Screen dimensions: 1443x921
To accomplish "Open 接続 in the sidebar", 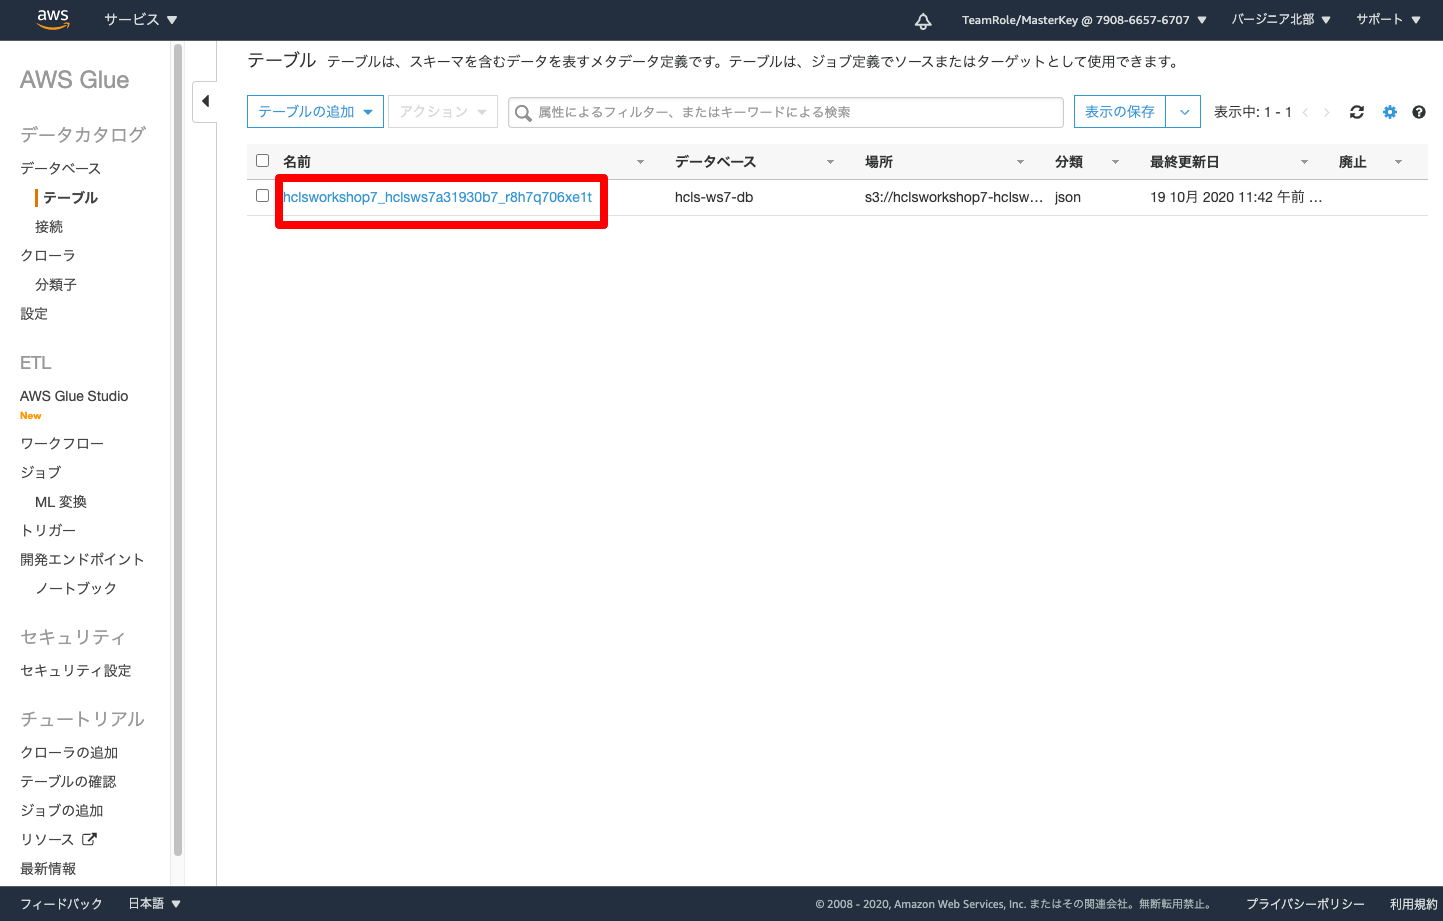I will (x=49, y=226).
